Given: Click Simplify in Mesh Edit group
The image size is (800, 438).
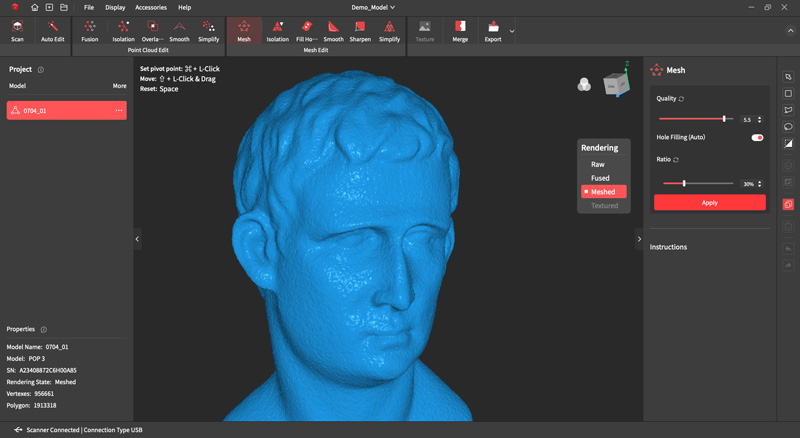Looking at the screenshot, I should (x=389, y=31).
